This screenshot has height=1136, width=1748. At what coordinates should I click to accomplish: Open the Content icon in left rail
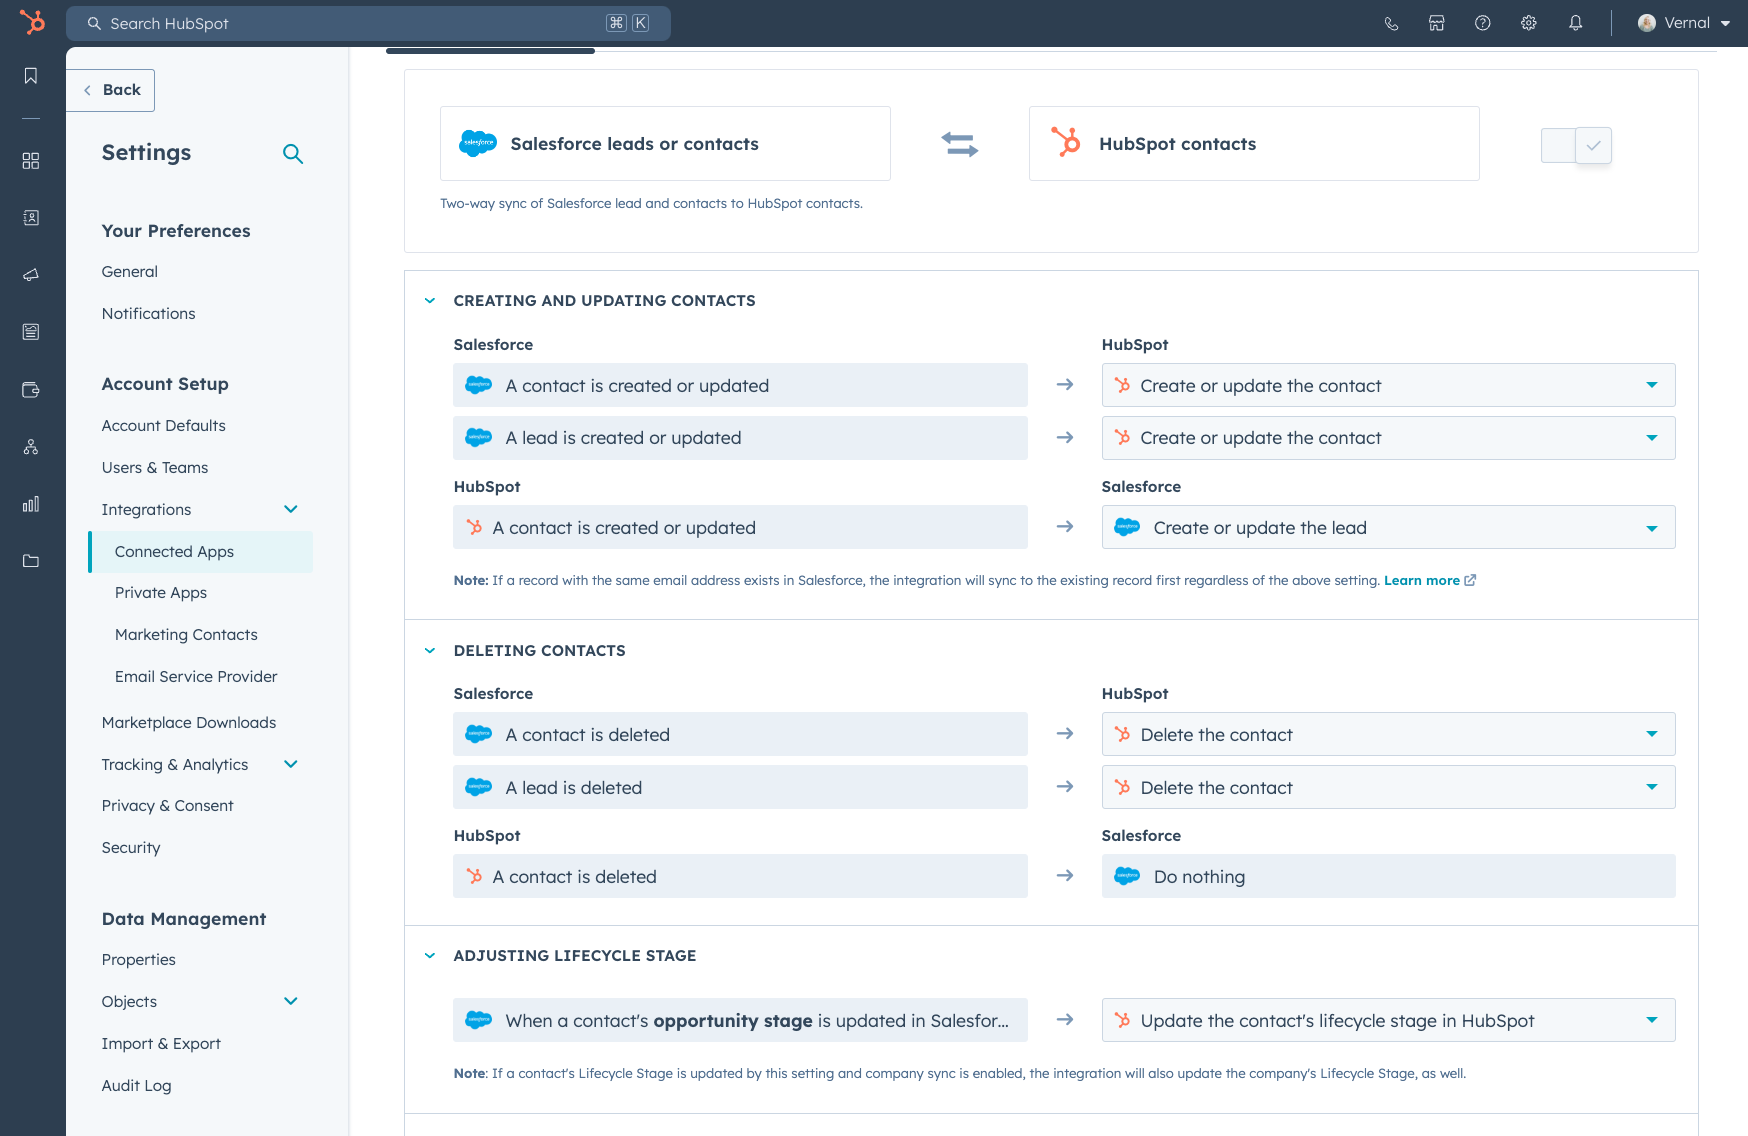point(31,332)
